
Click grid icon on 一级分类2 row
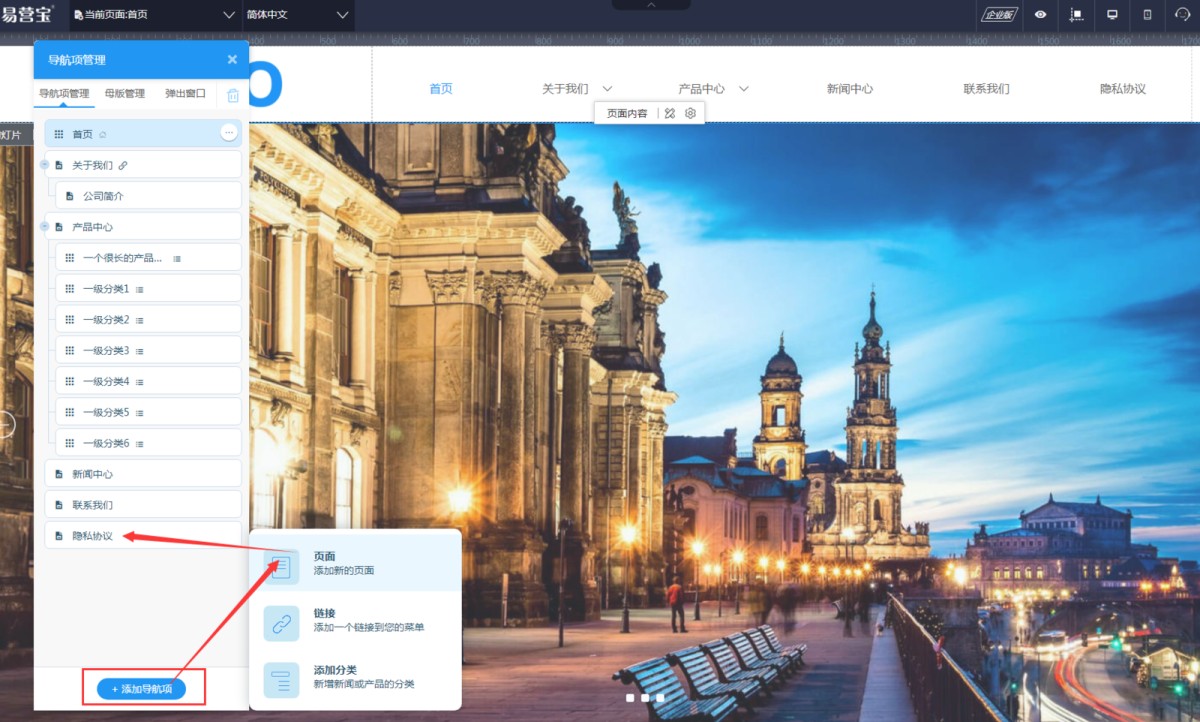pyautogui.click(x=69, y=320)
